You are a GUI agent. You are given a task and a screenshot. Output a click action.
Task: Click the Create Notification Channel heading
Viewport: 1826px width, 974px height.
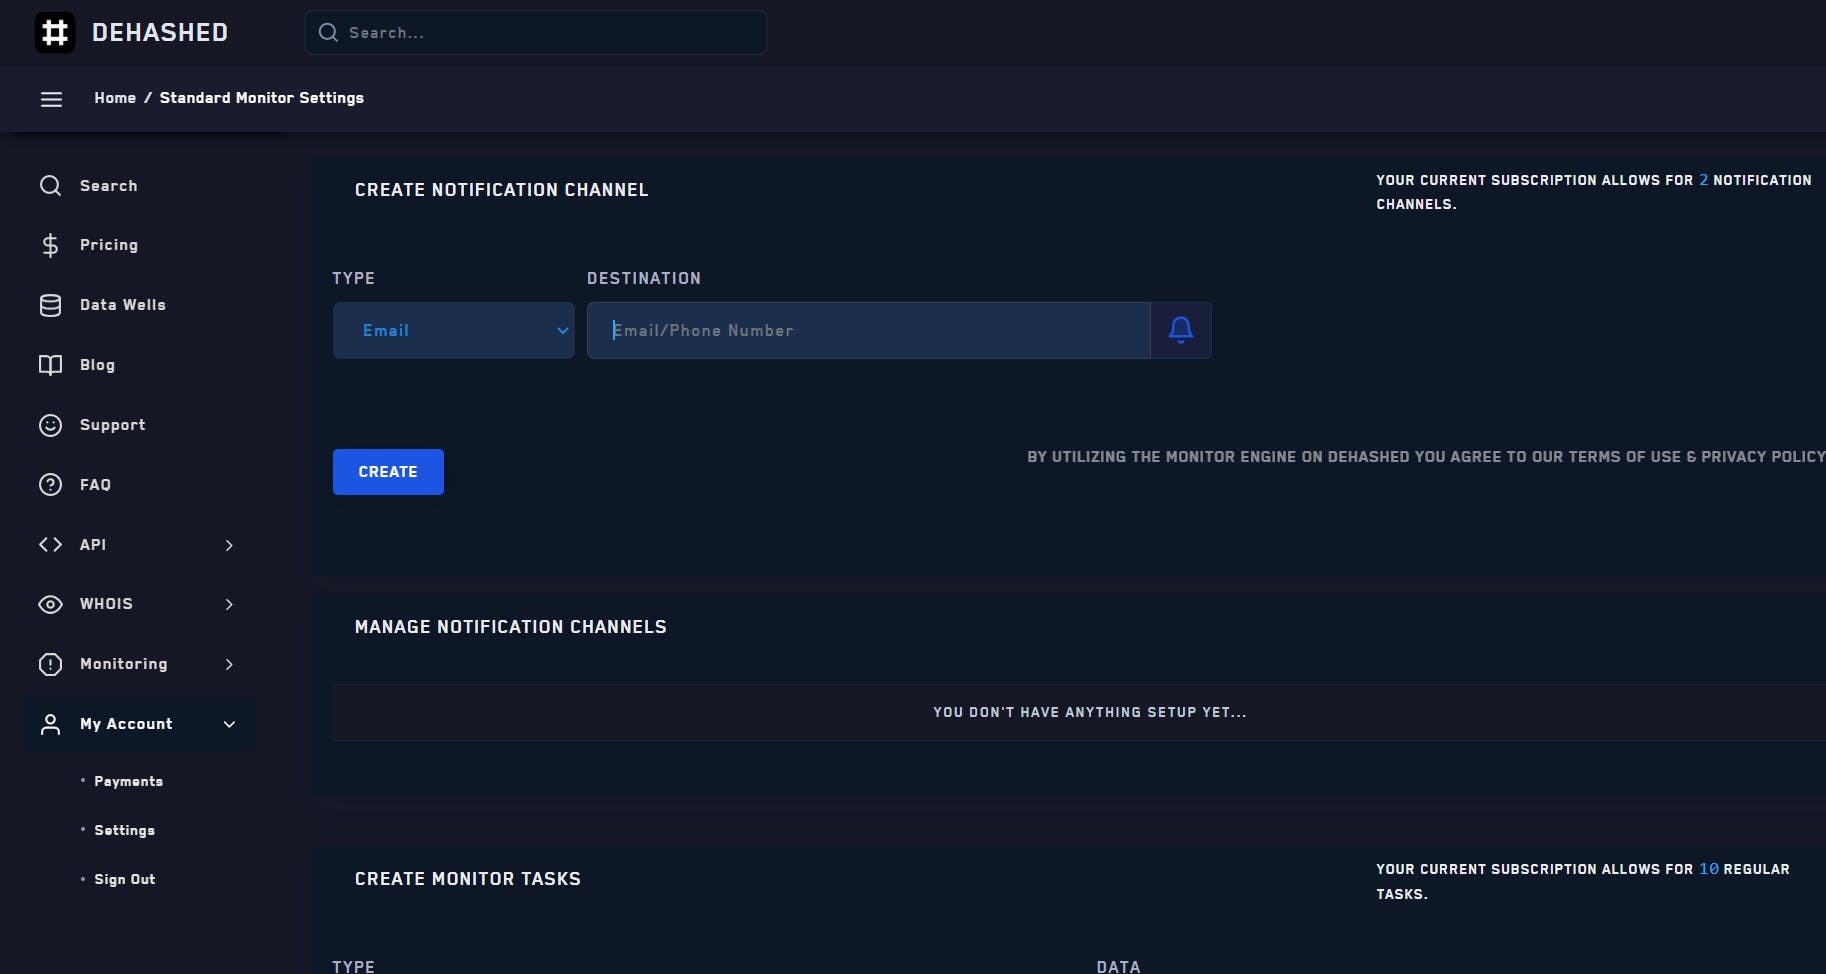click(x=501, y=190)
